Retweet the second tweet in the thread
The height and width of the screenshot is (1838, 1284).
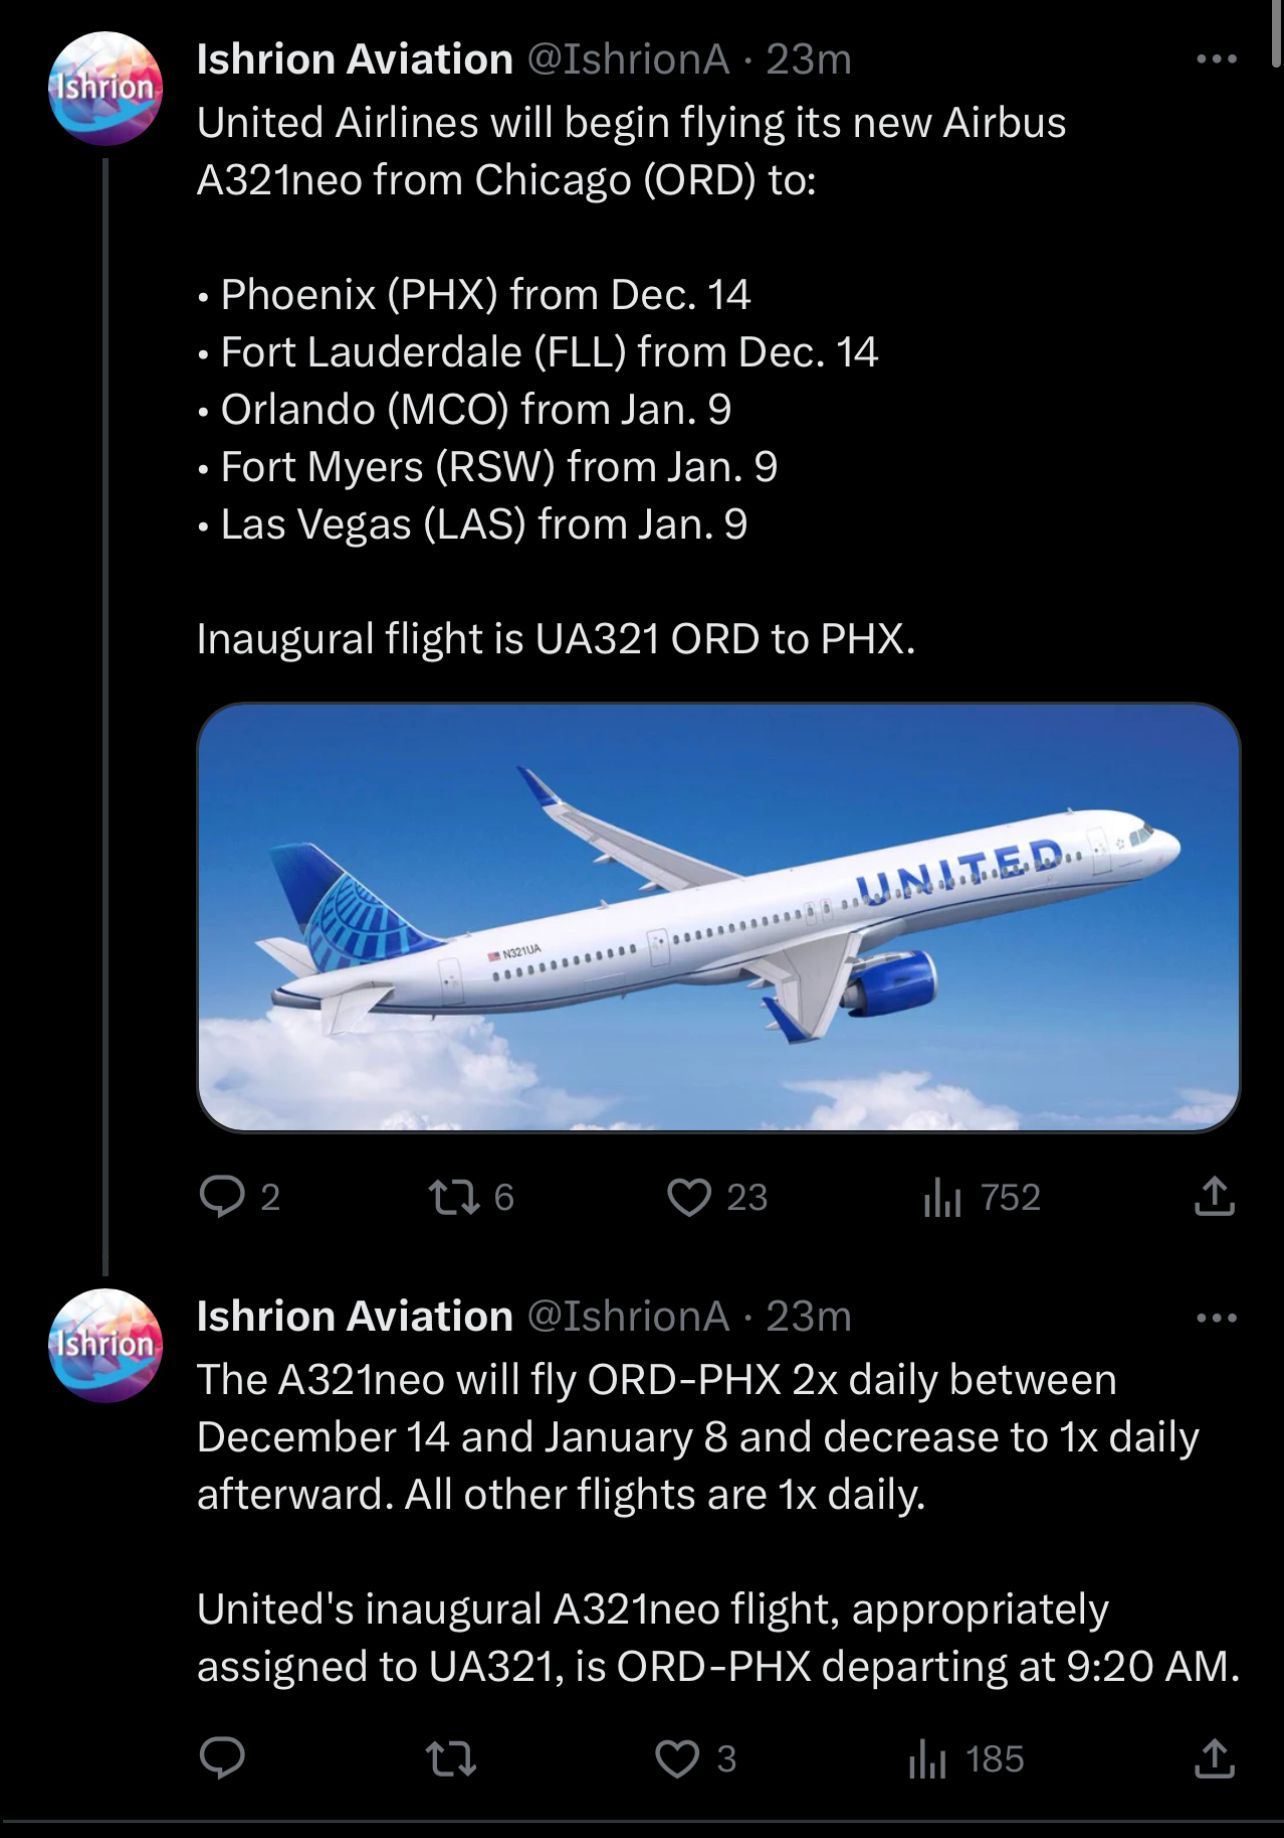pos(452,1758)
